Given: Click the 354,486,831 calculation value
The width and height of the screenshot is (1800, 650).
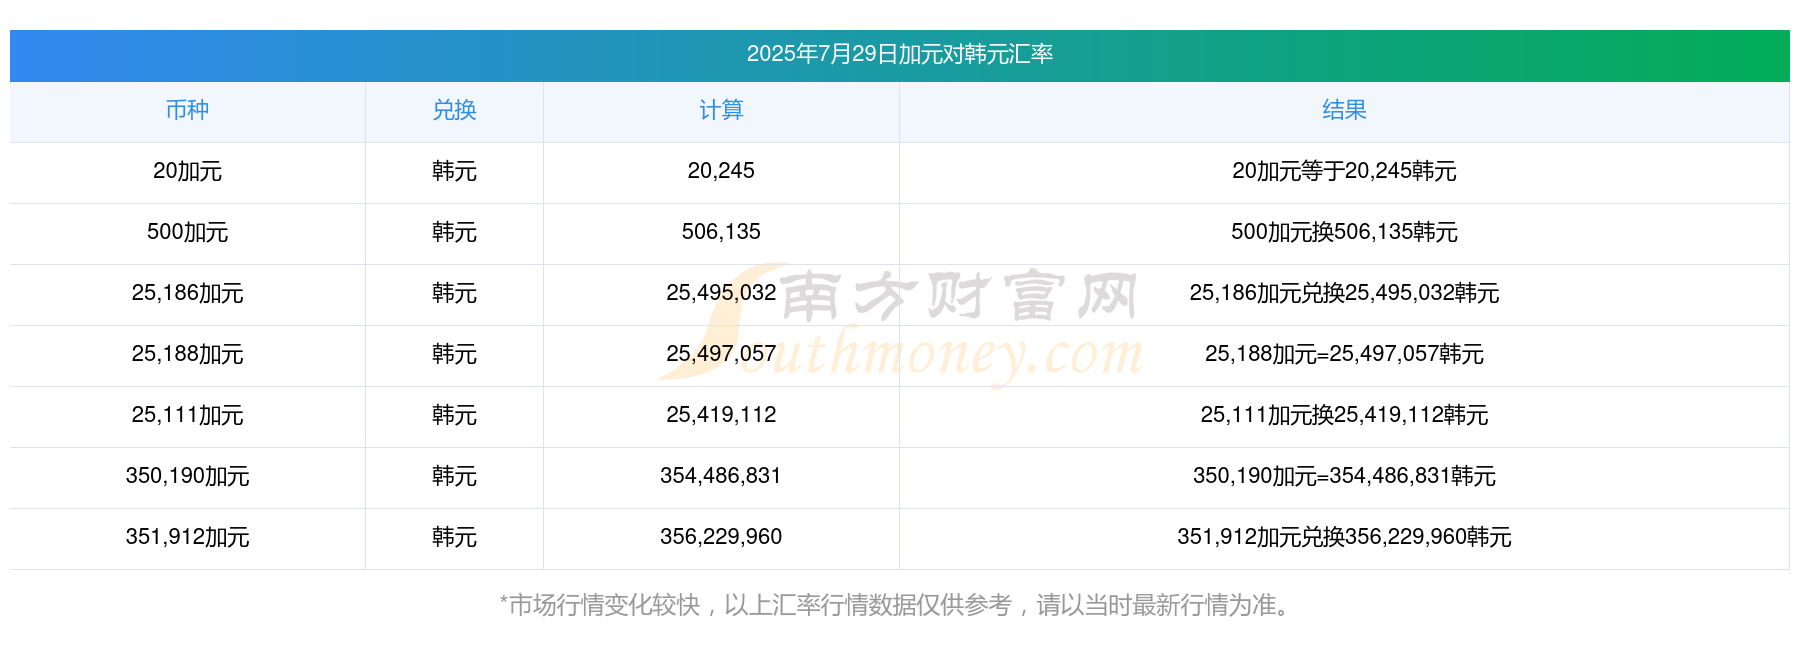Looking at the screenshot, I should [x=721, y=476].
